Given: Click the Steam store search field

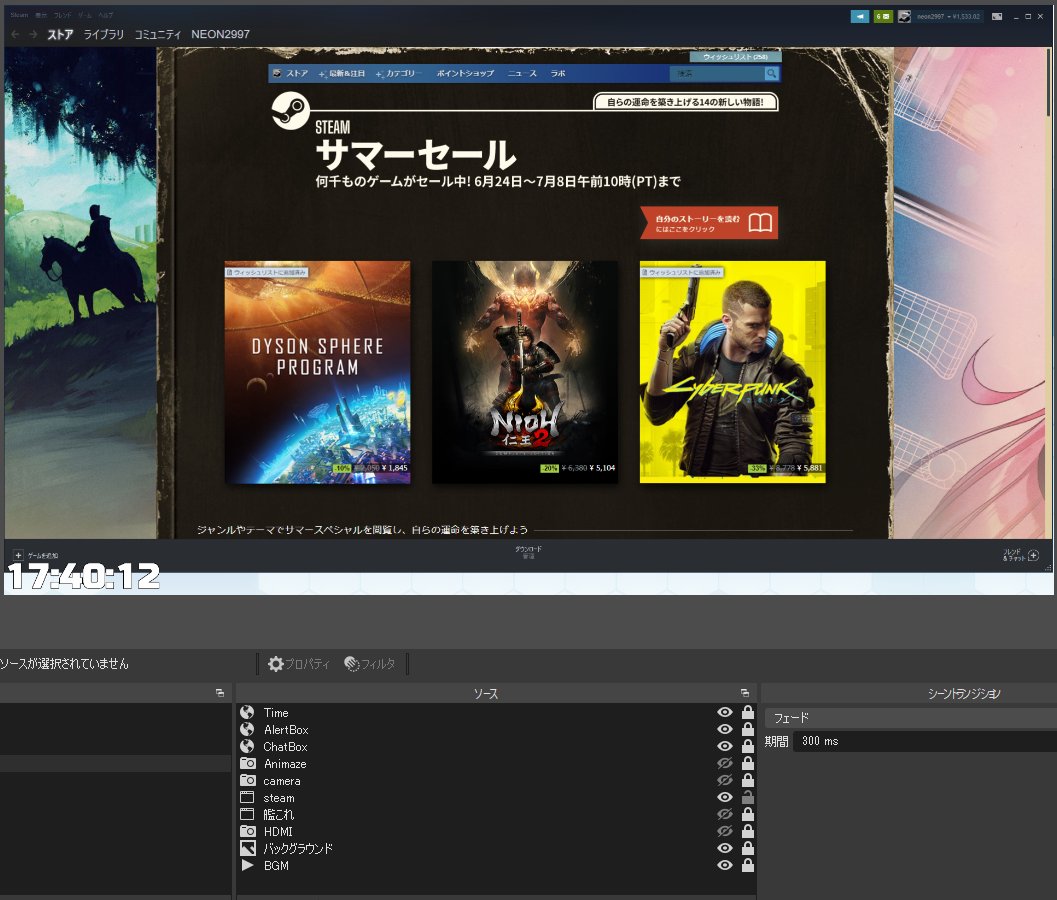Looking at the screenshot, I should pos(717,73).
